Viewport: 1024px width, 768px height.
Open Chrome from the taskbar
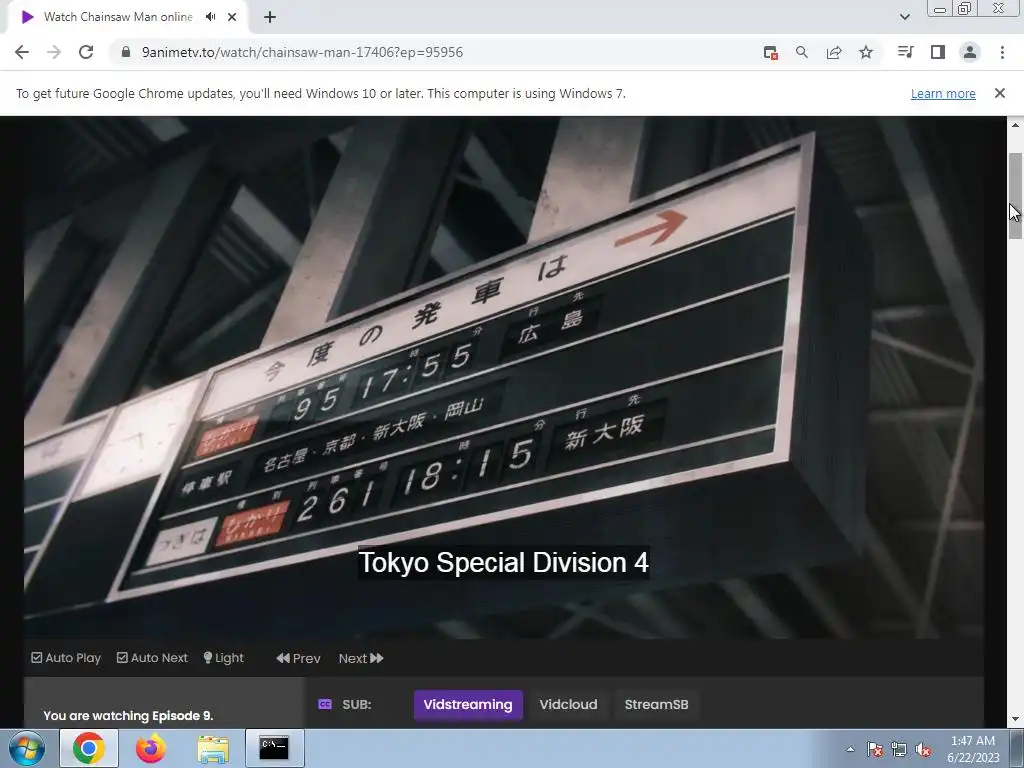click(x=89, y=748)
